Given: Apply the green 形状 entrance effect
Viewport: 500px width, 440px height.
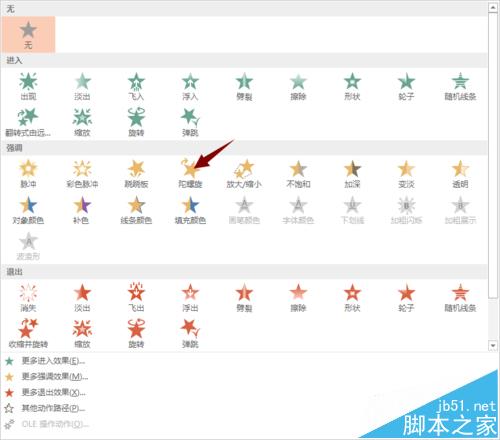Looking at the screenshot, I should (352, 86).
